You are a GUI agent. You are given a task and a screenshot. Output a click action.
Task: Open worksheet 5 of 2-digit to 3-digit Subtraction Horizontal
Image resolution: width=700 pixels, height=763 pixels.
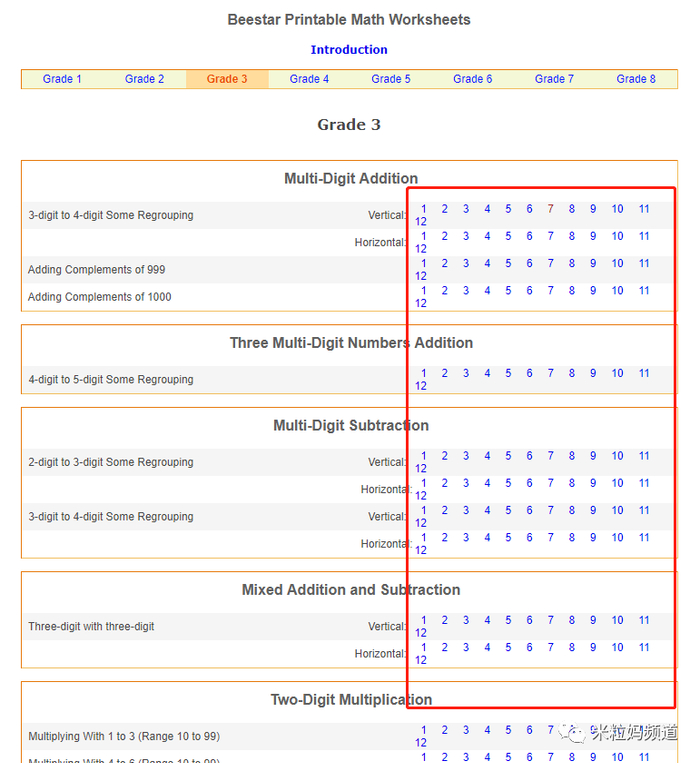click(508, 483)
